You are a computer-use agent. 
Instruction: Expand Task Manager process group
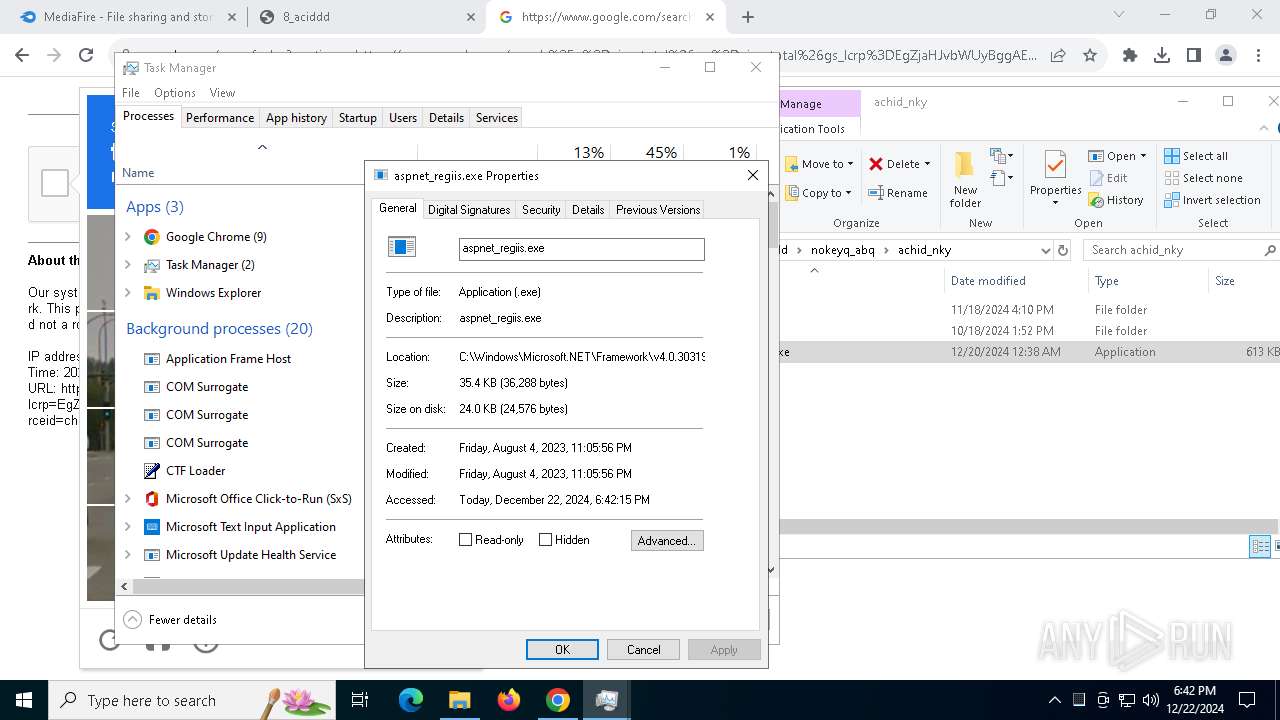click(128, 265)
